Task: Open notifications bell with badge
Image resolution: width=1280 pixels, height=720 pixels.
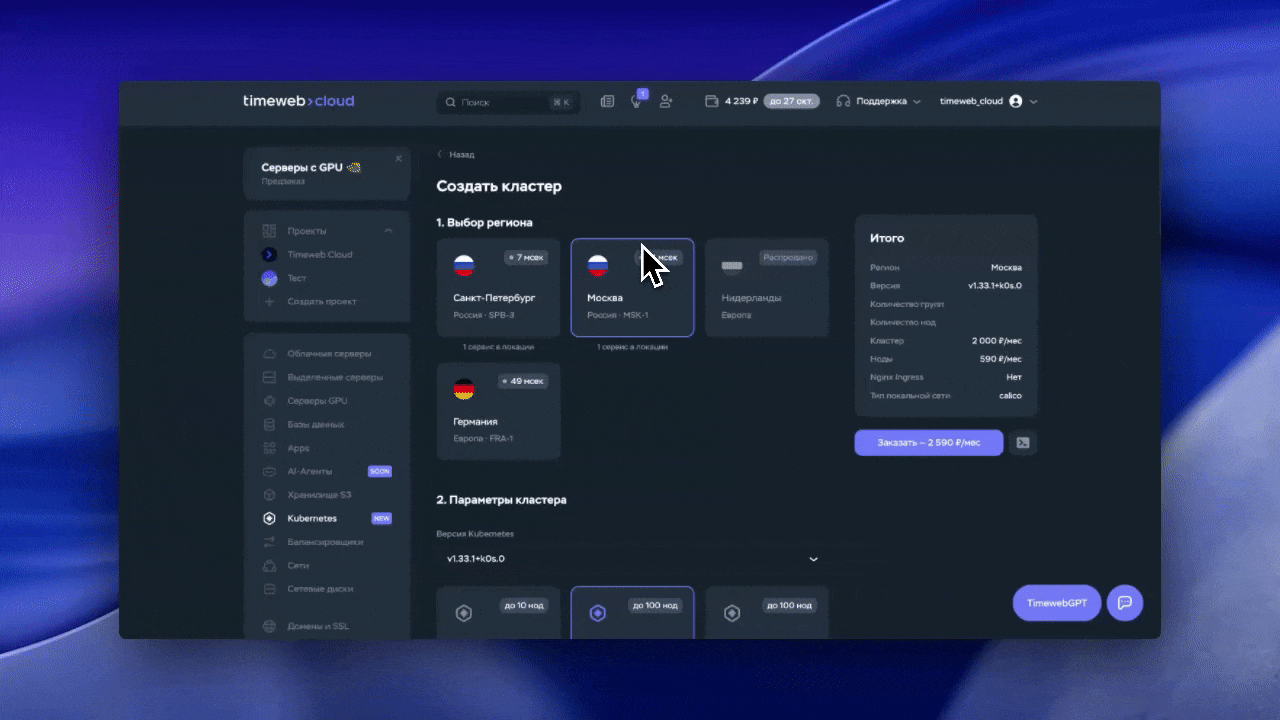Action: click(636, 101)
